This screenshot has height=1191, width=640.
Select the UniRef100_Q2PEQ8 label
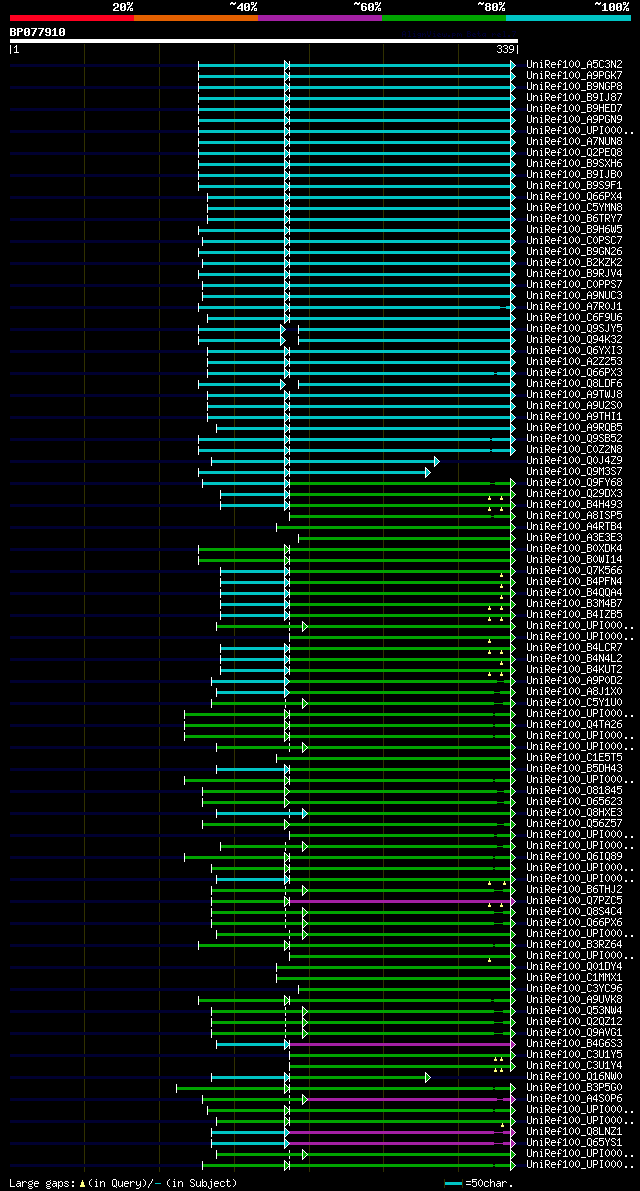[x=574, y=153]
